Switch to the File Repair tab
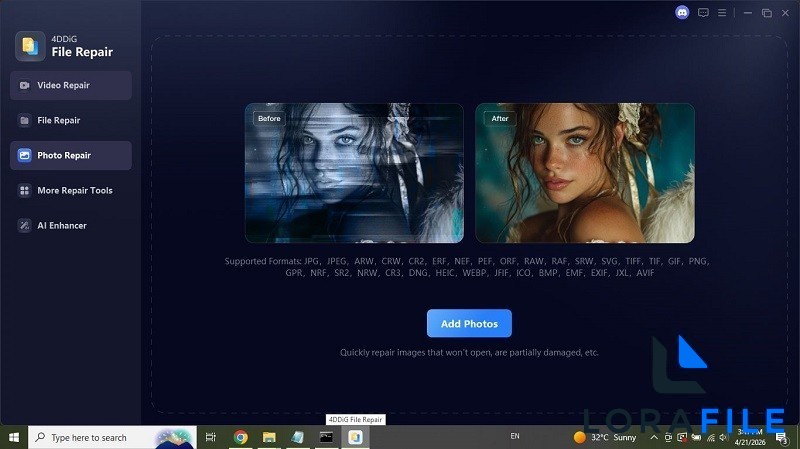The width and height of the screenshot is (800, 449). point(70,120)
